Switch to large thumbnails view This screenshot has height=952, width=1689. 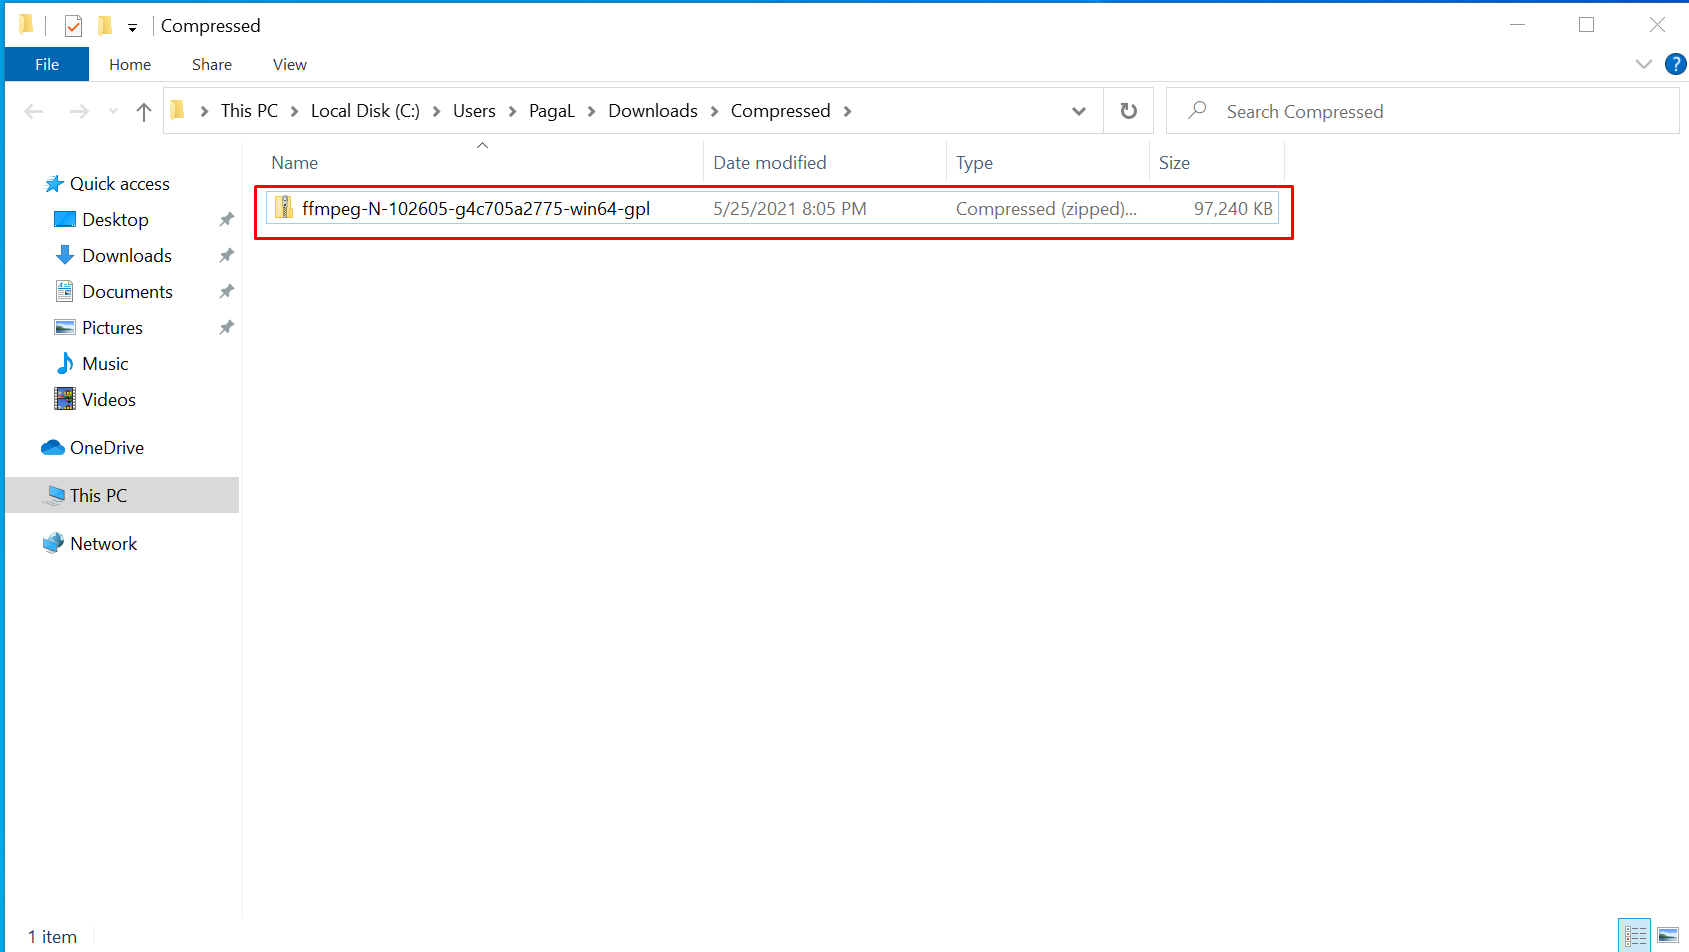[x=1668, y=935]
